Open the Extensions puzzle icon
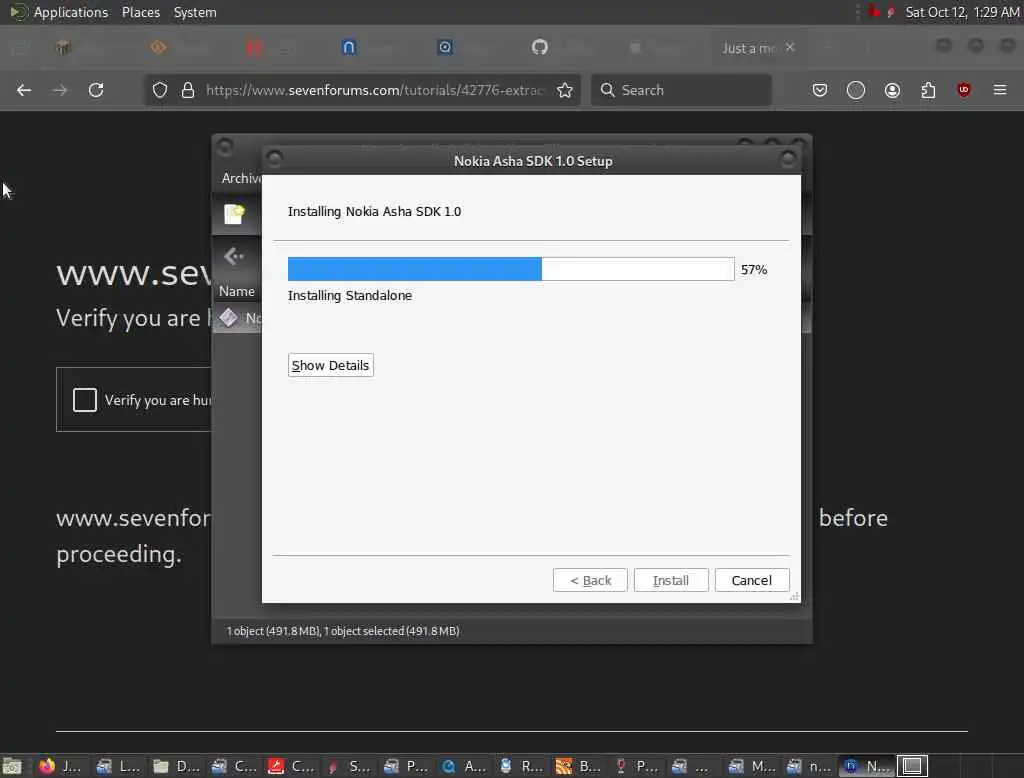 (x=928, y=90)
